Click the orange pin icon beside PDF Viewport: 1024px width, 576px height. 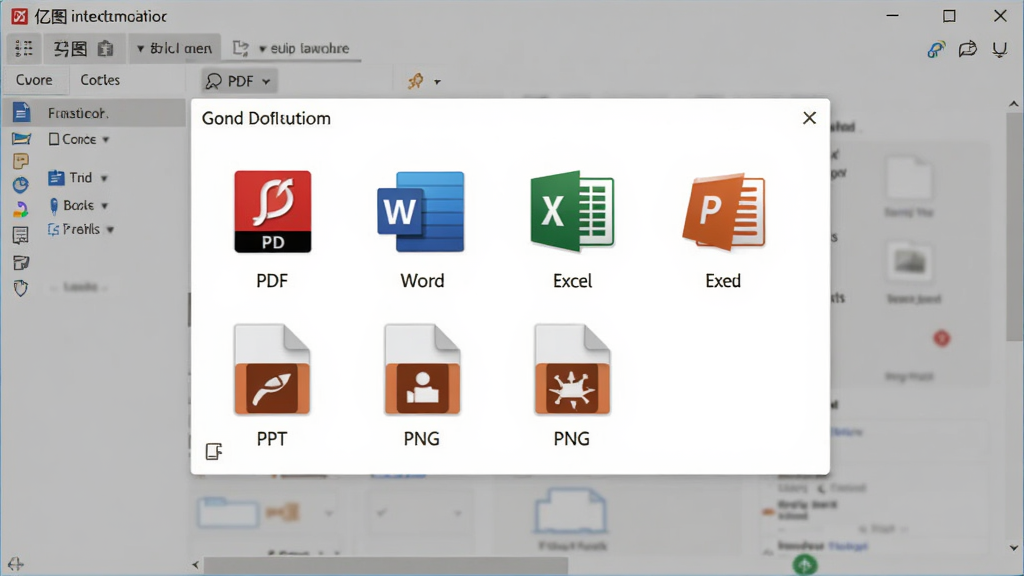[x=415, y=81]
